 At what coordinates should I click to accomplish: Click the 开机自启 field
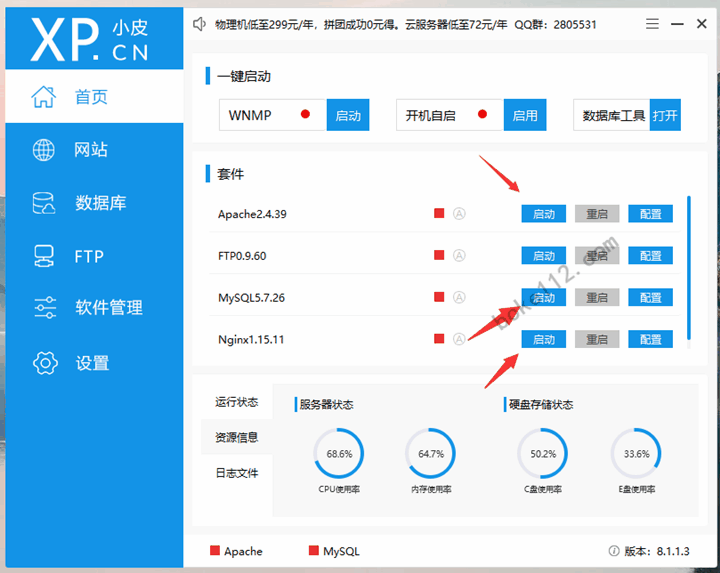(x=450, y=115)
